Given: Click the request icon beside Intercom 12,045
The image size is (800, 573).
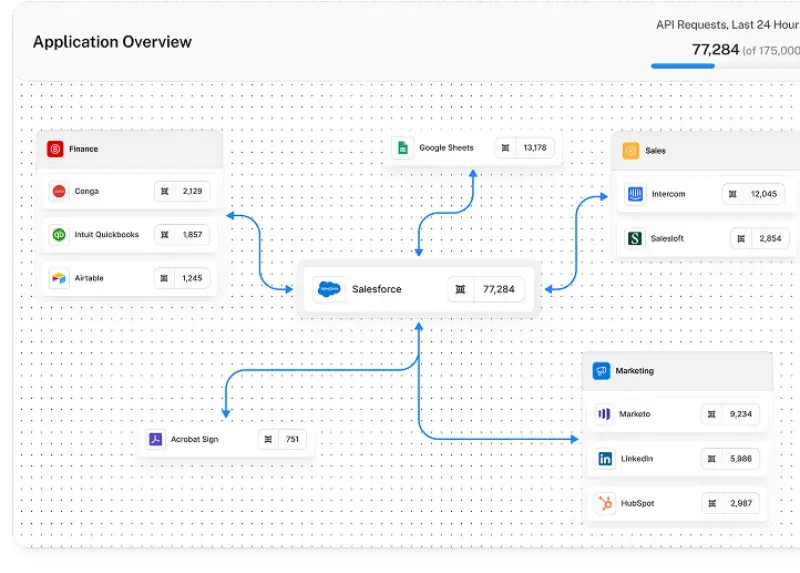Looking at the screenshot, I should (x=733, y=194).
